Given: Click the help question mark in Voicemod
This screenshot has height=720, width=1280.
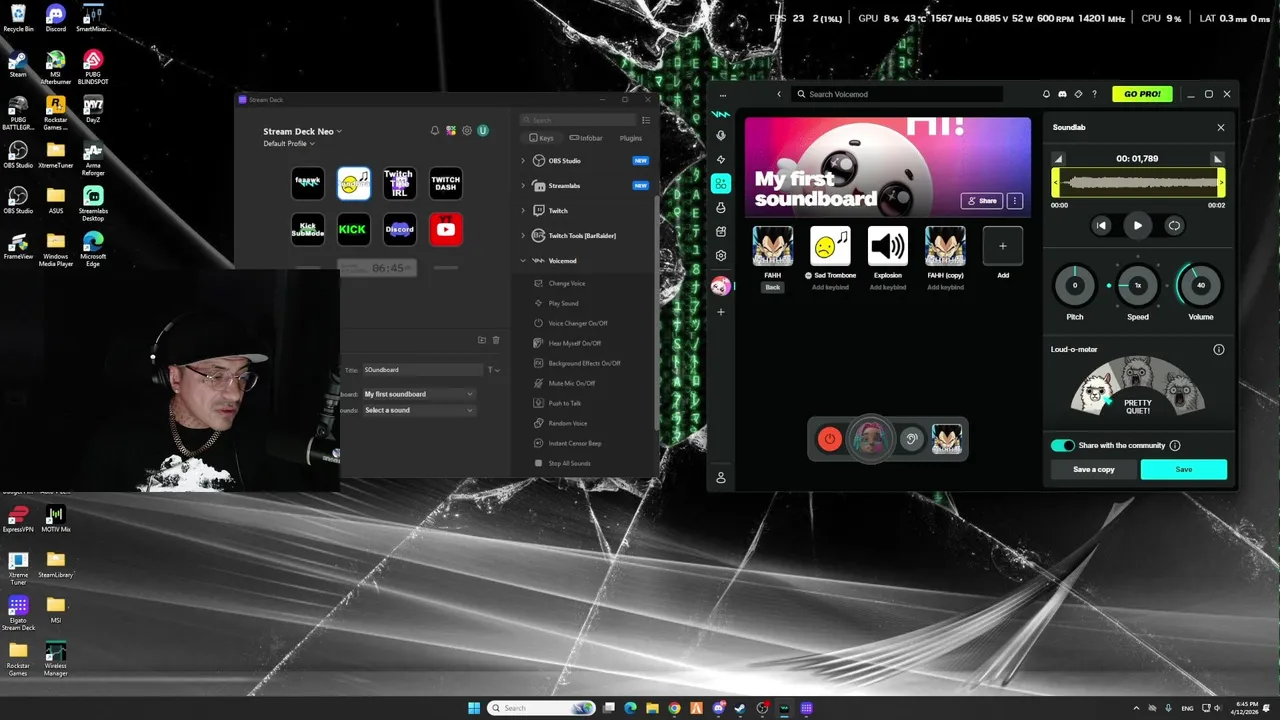Looking at the screenshot, I should click(1094, 94).
